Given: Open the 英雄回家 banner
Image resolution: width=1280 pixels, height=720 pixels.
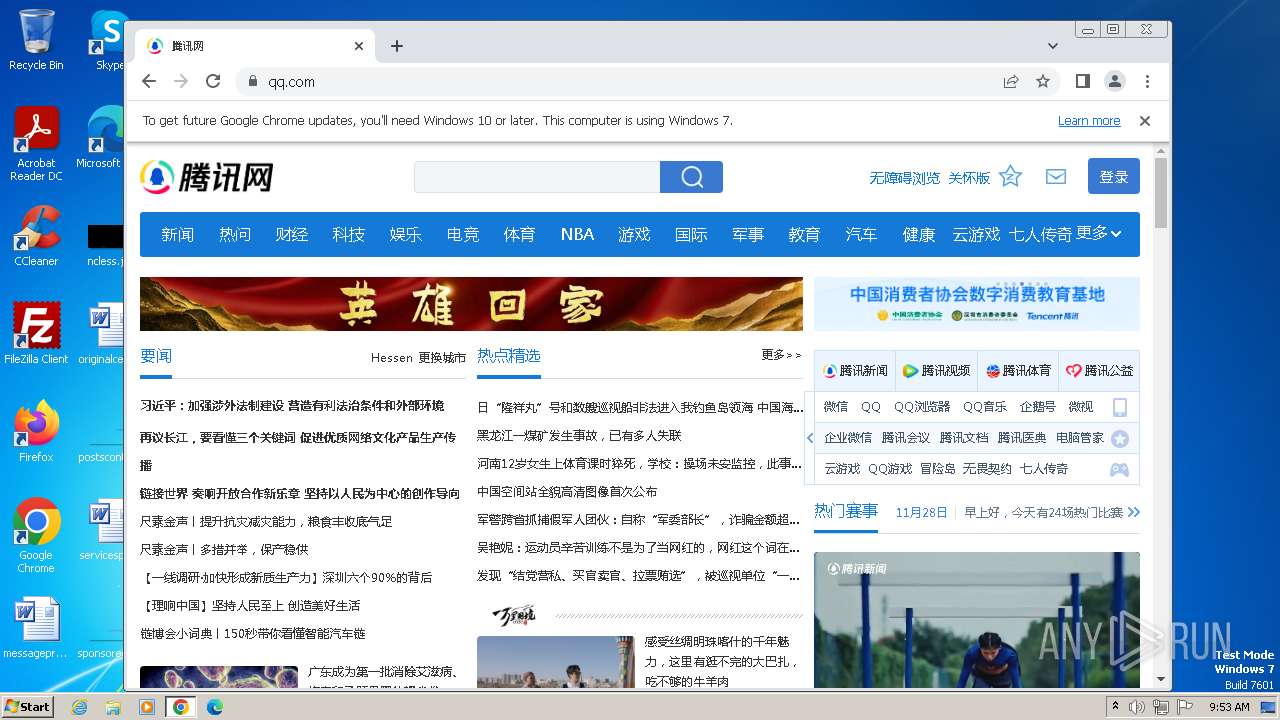Looking at the screenshot, I should click(x=471, y=304).
